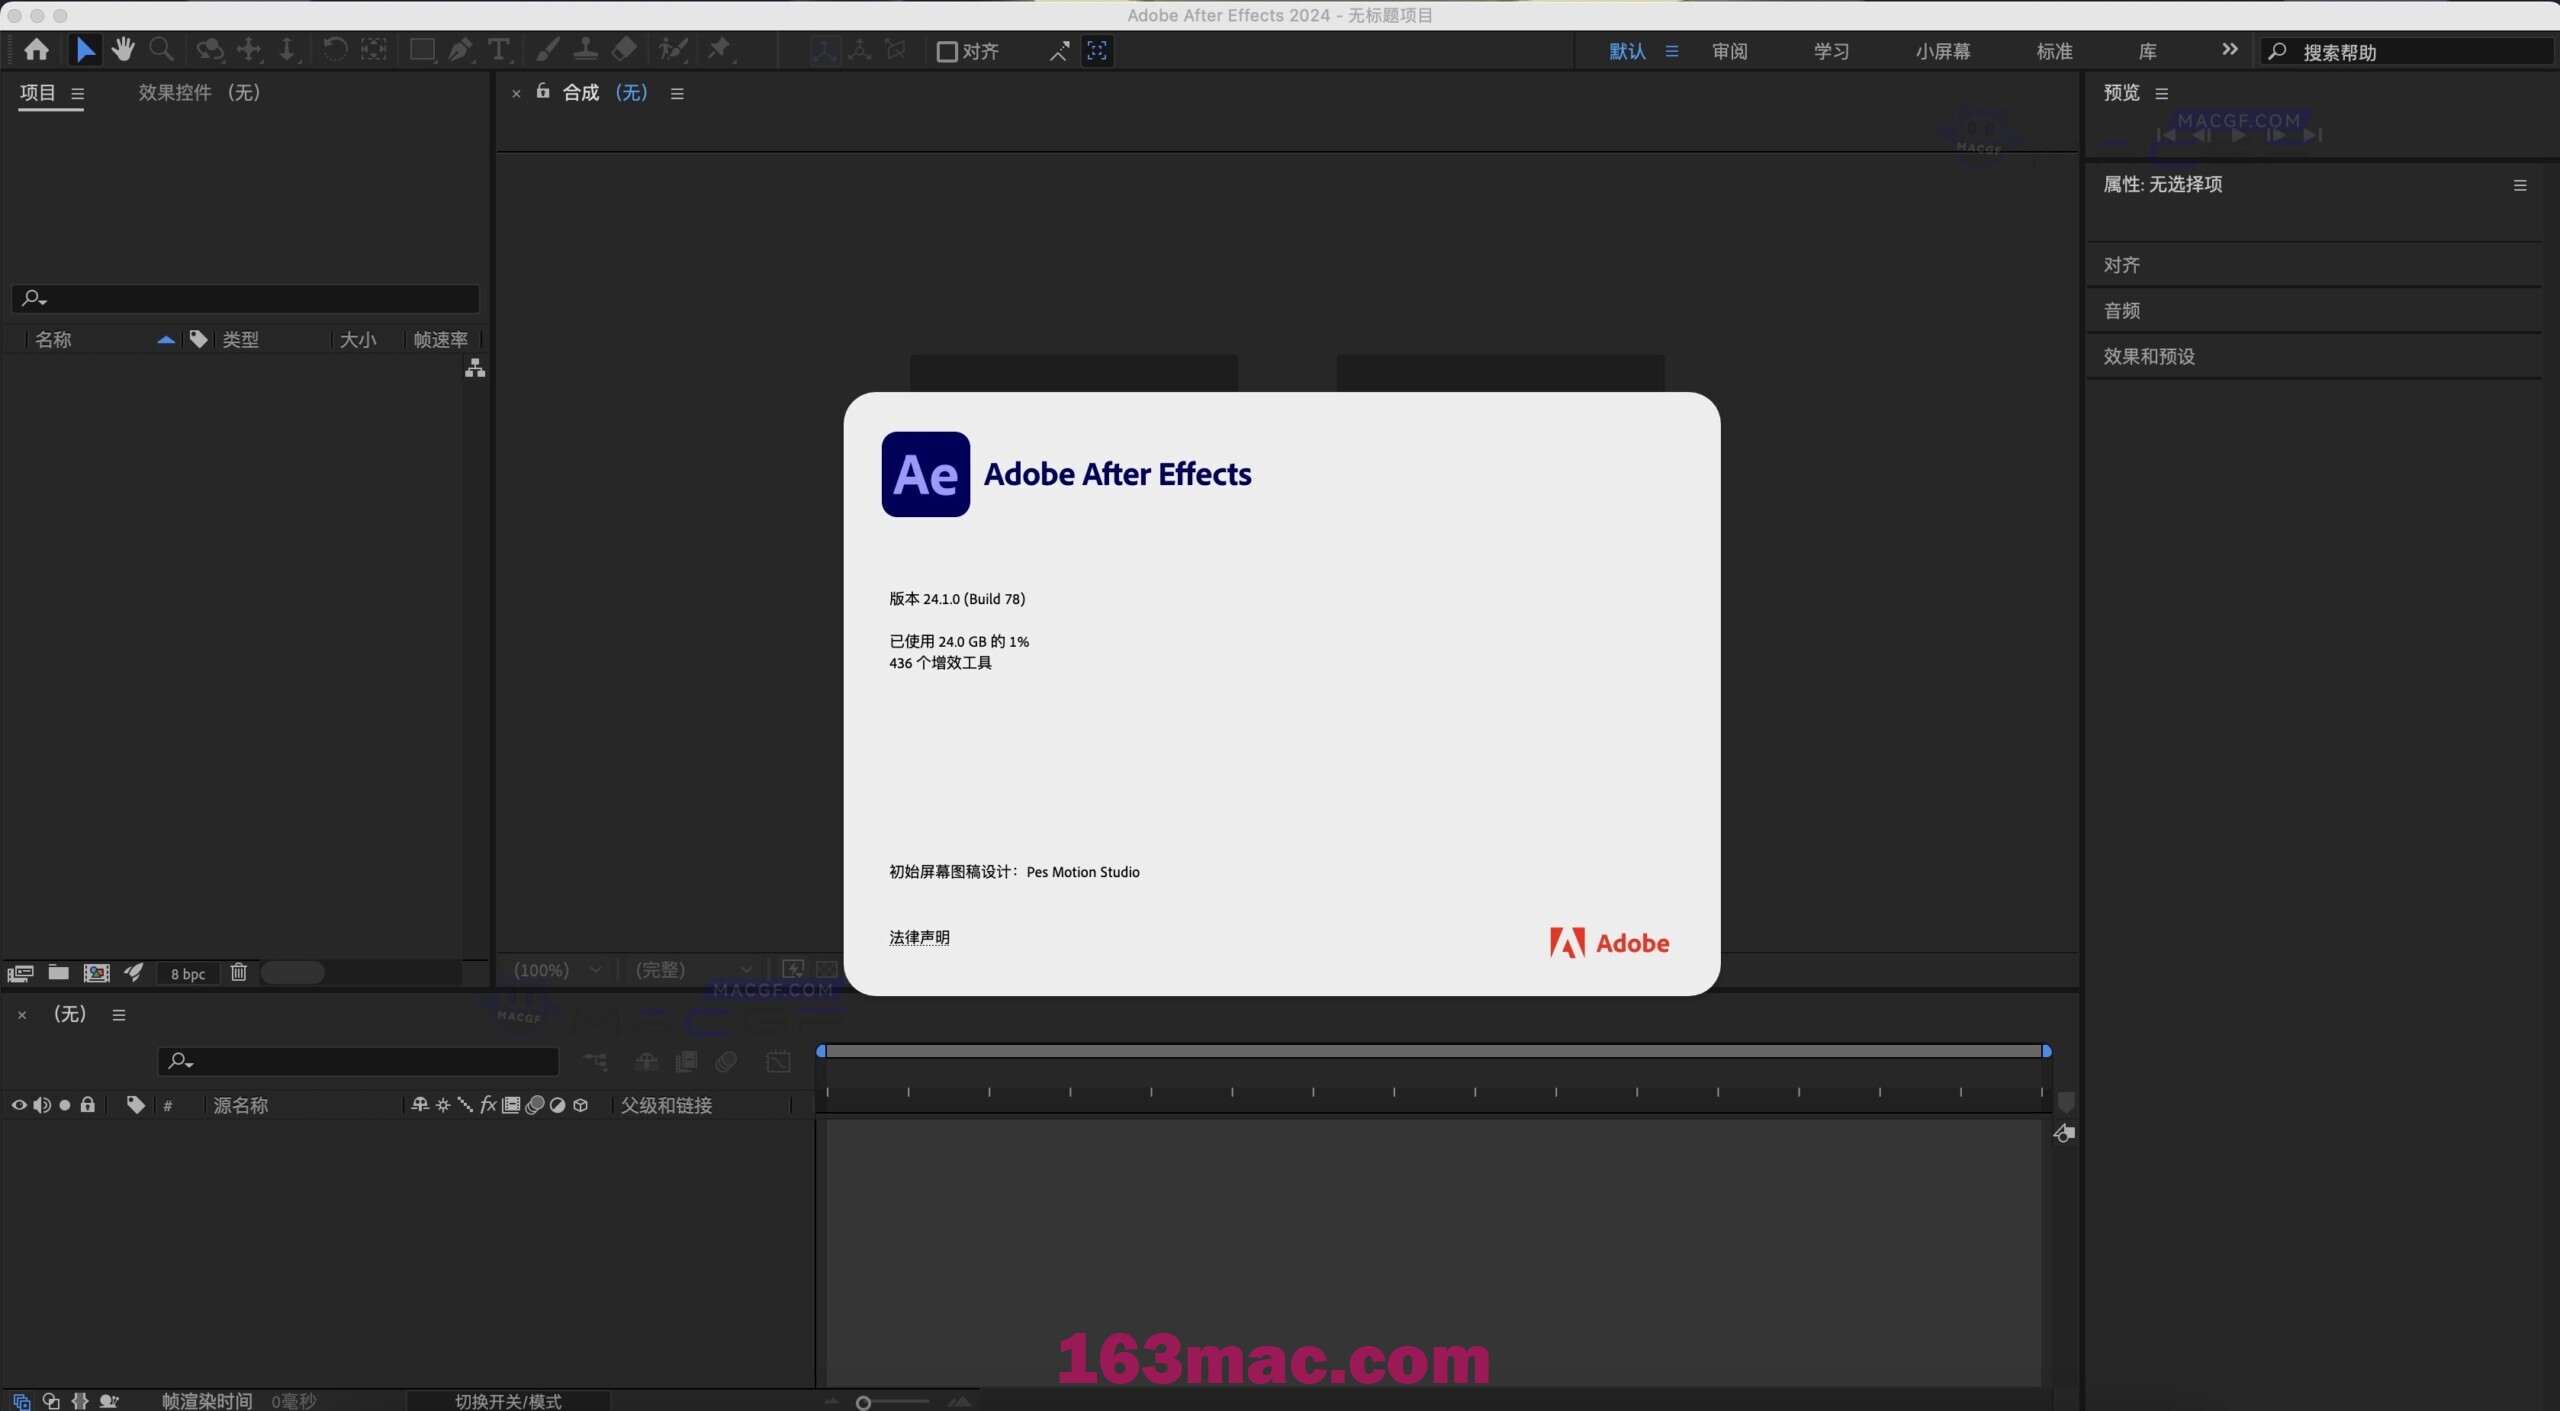
Task: Switch to the 学习 workspace
Action: 1832,51
